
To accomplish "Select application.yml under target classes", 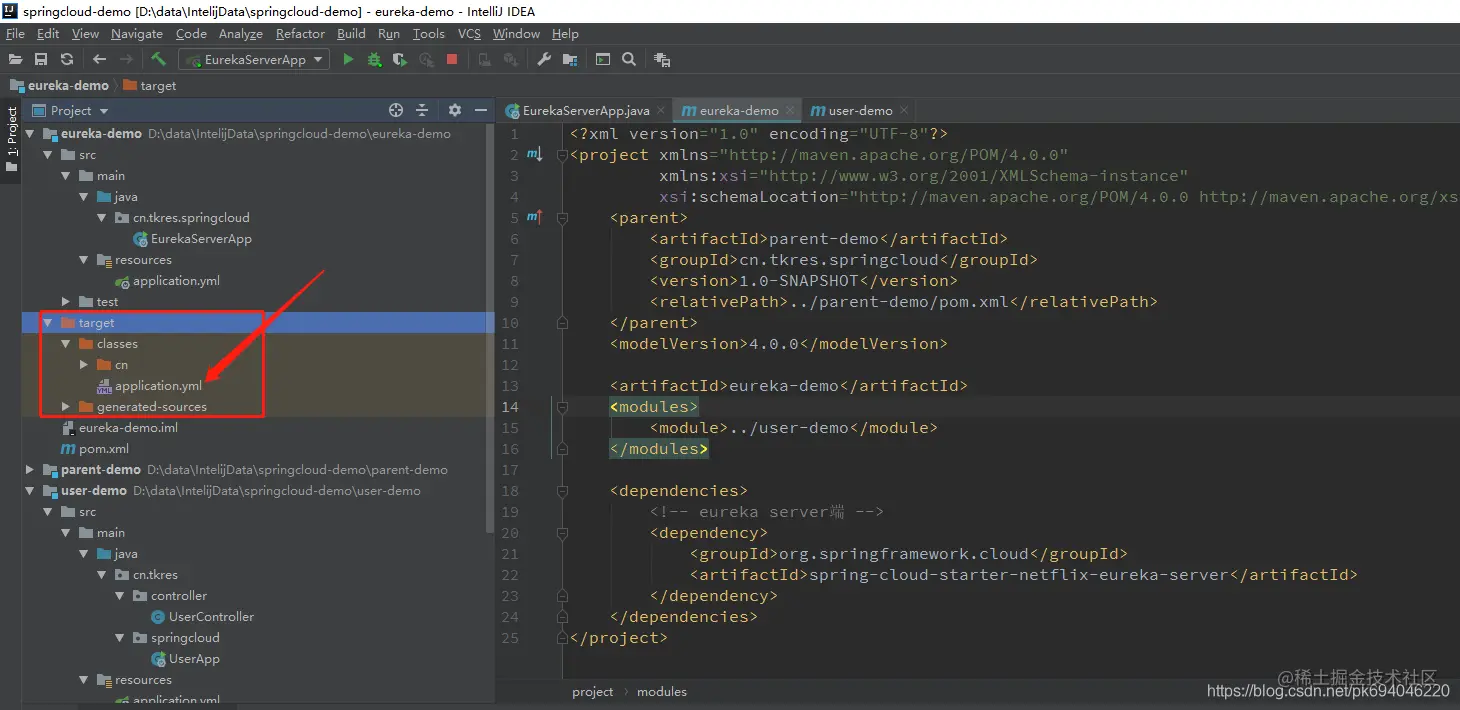I will pos(157,386).
